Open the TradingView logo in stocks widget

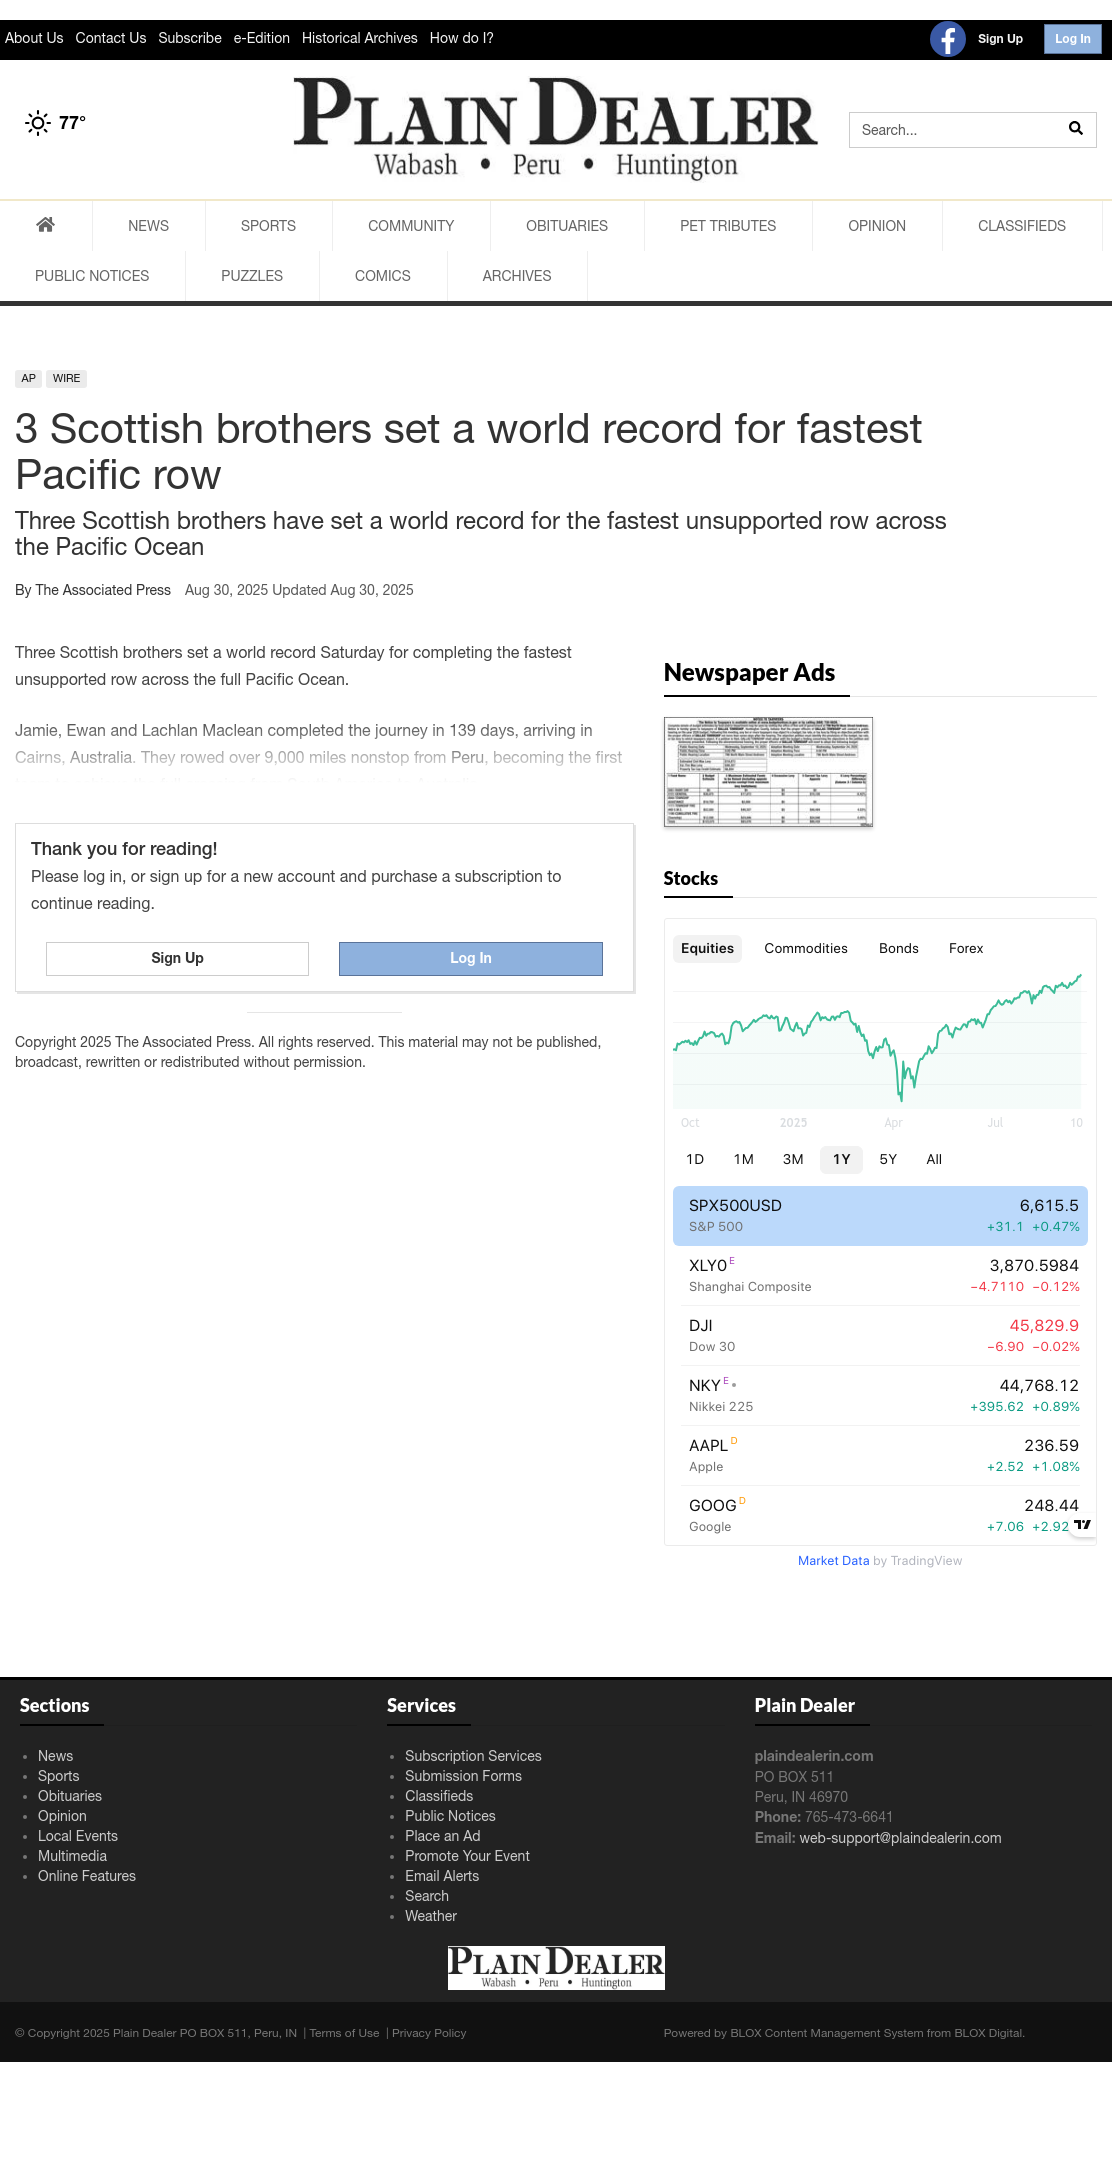[x=1082, y=1525]
